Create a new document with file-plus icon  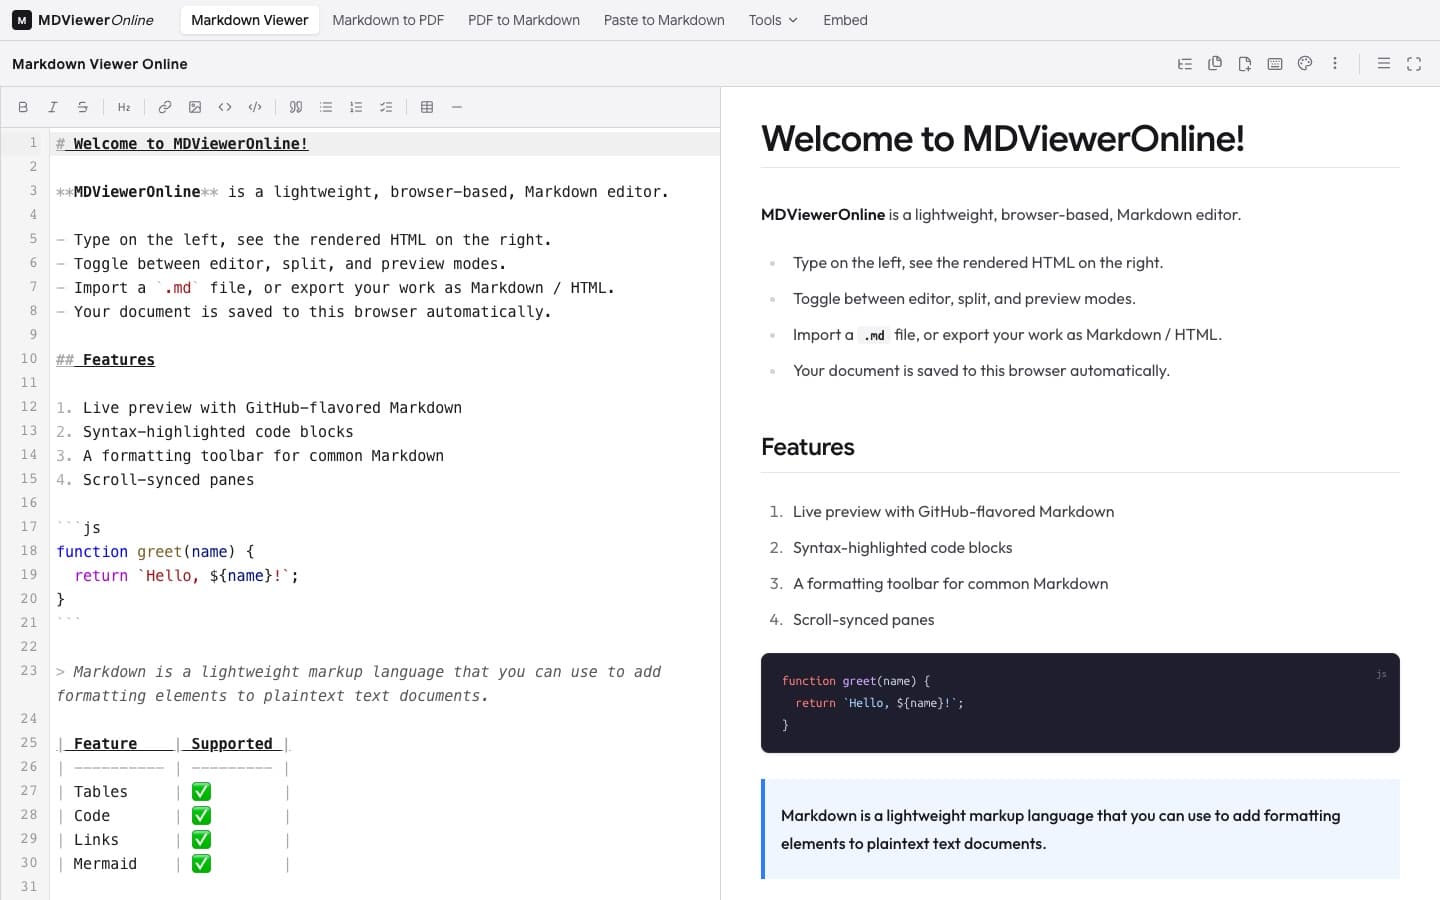click(1245, 64)
